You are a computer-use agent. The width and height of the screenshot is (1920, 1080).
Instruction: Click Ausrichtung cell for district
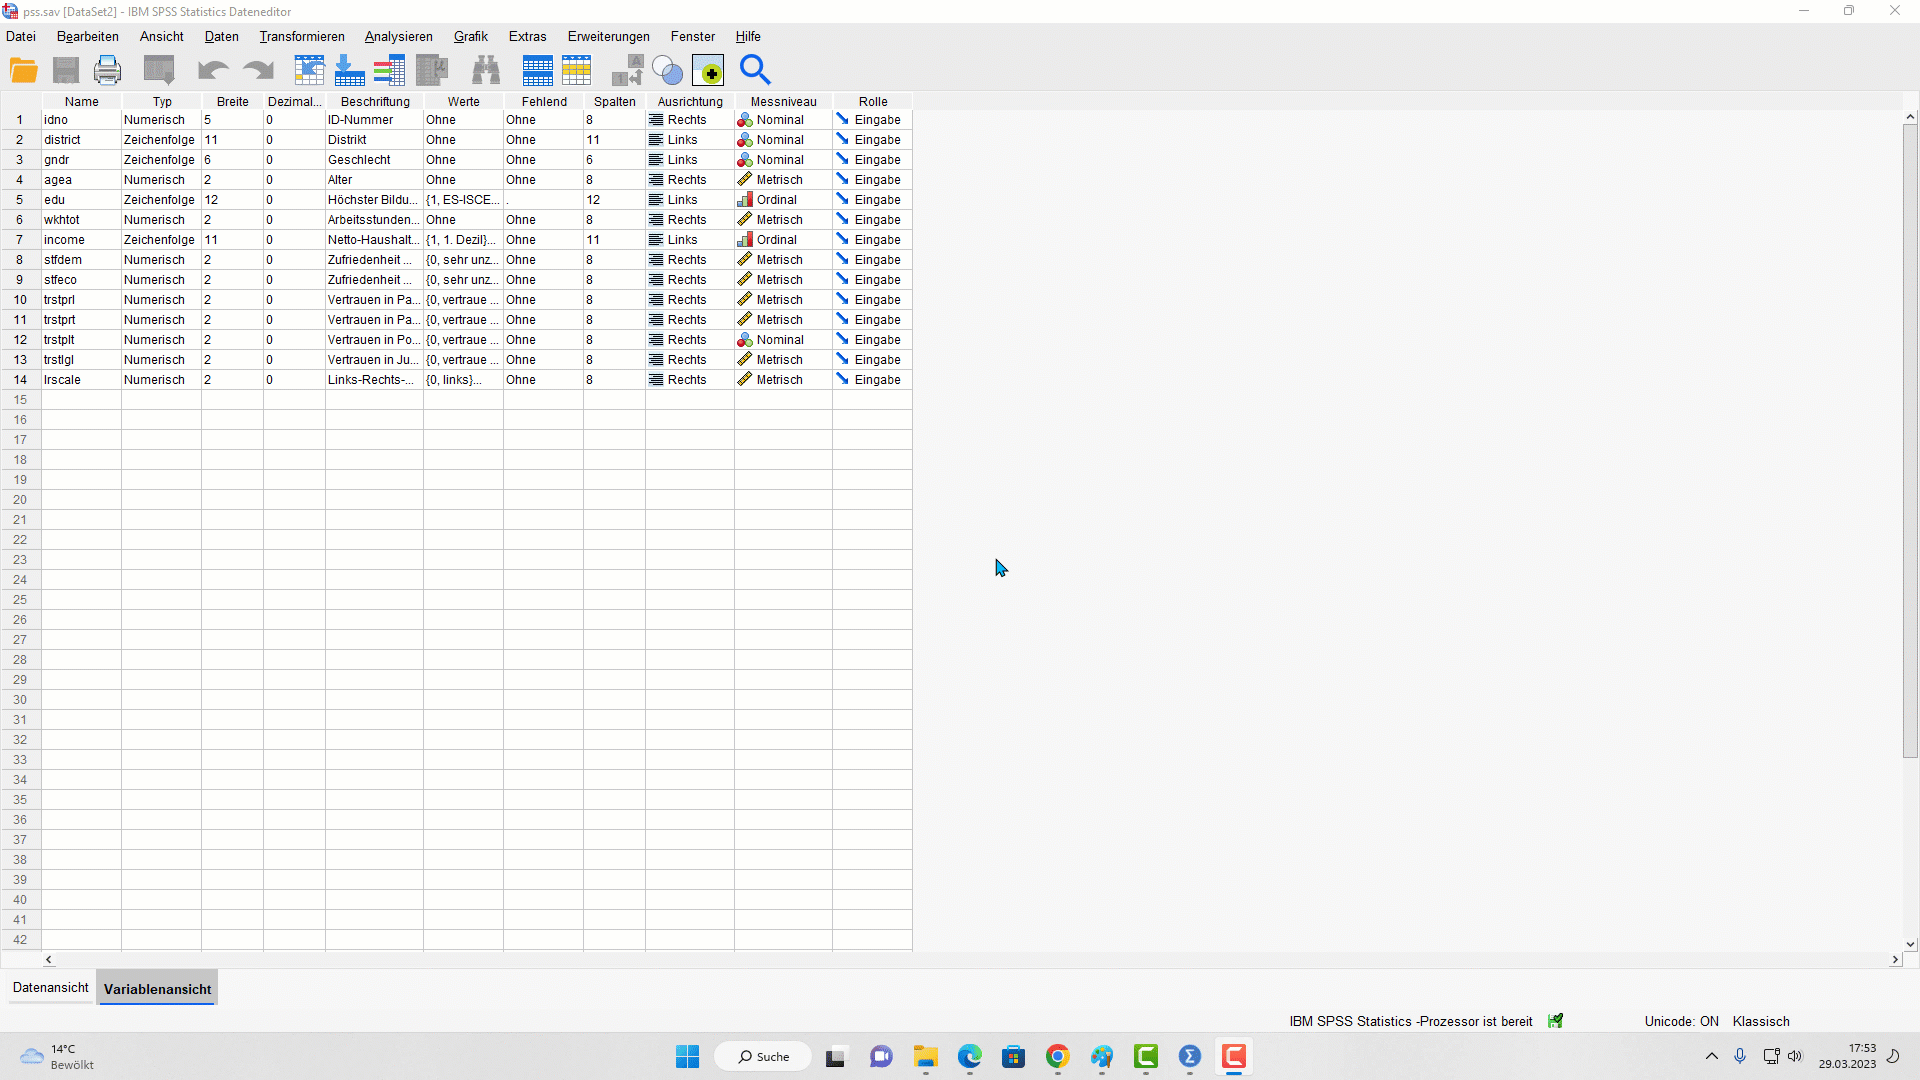(690, 140)
